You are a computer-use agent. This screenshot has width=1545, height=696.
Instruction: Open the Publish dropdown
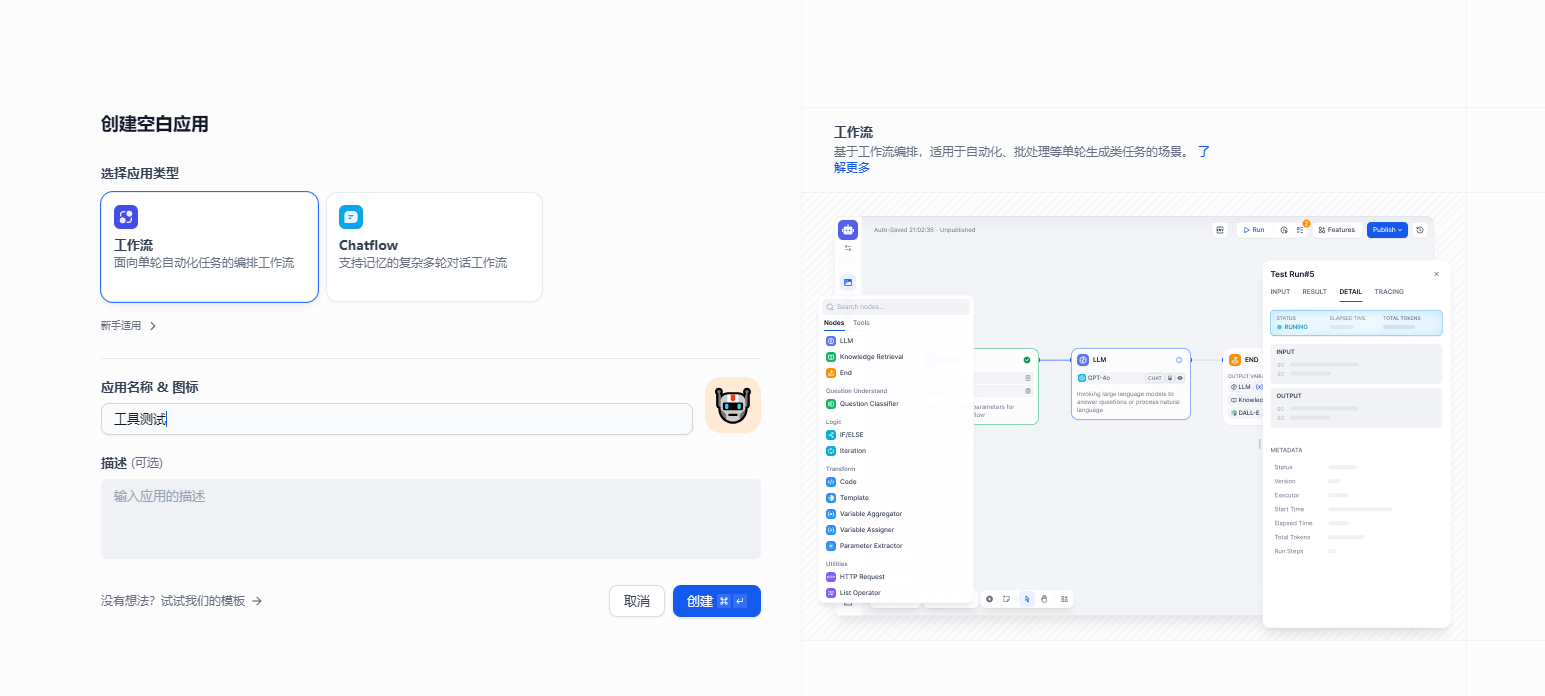[x=1386, y=229]
